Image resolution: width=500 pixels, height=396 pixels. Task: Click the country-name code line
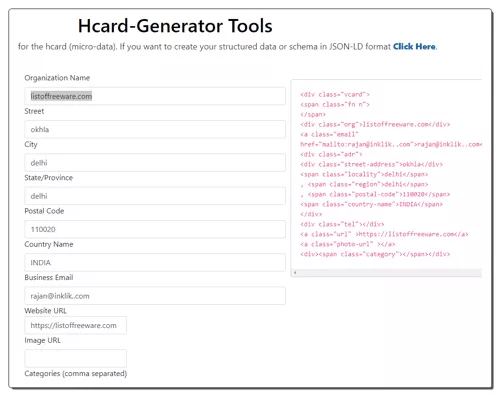tap(371, 204)
